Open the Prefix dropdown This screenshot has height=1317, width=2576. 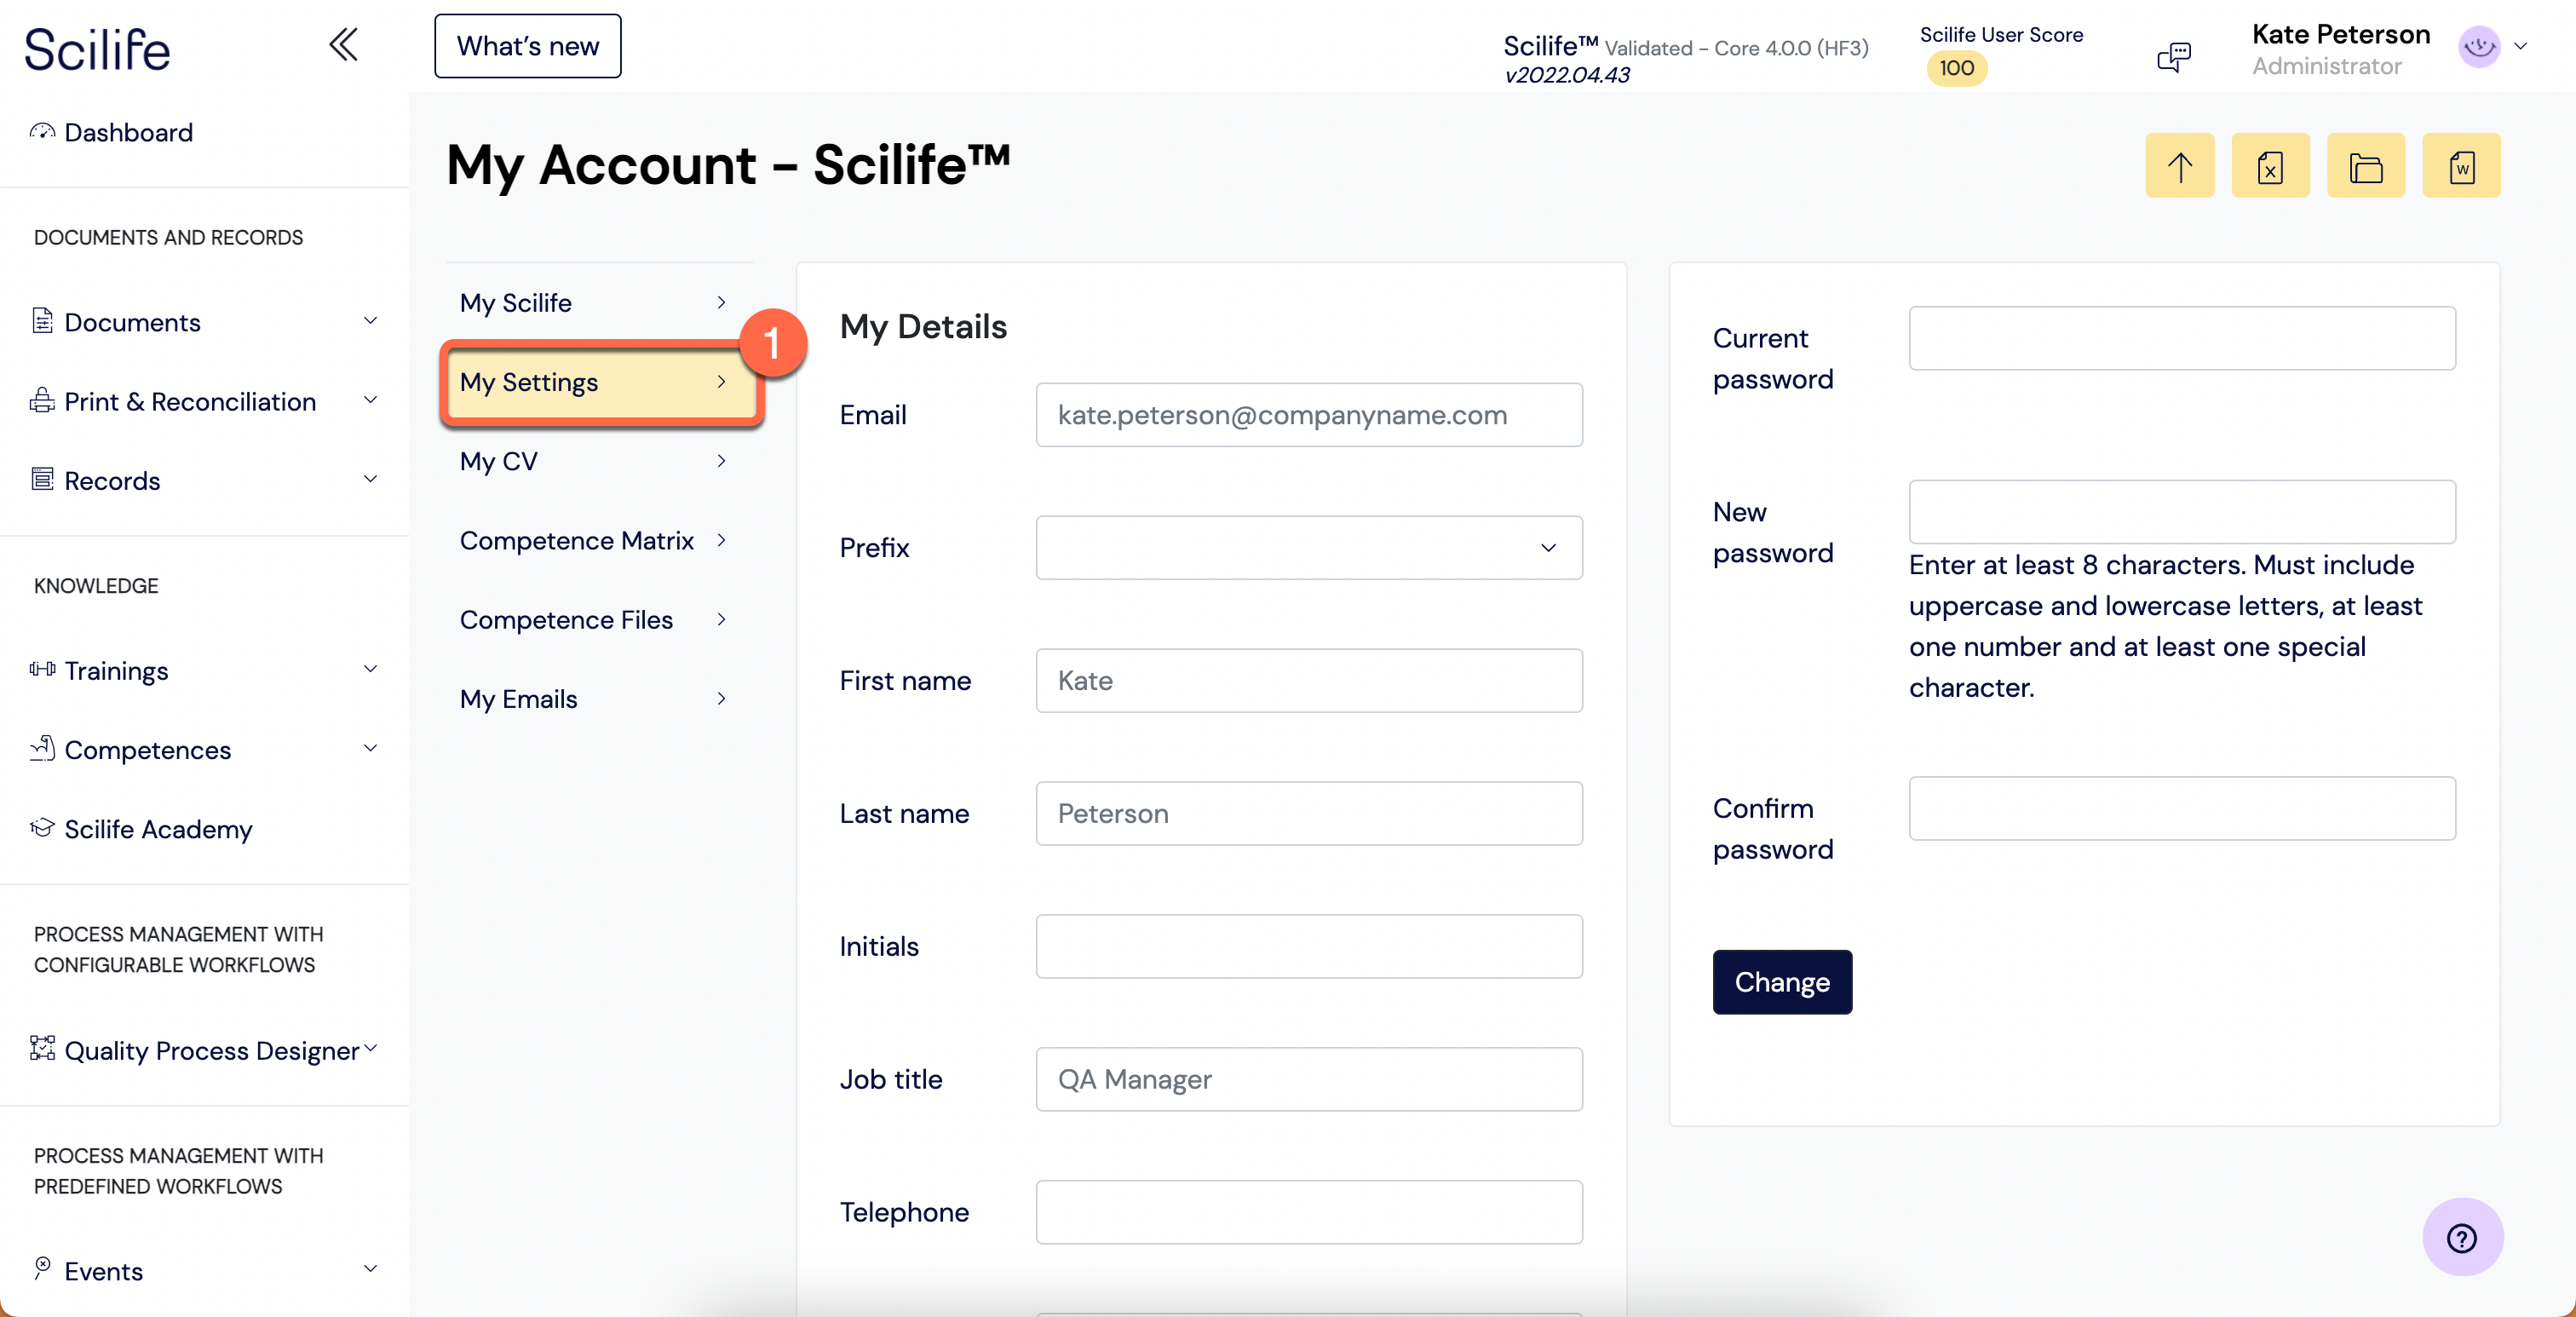[x=1308, y=548]
